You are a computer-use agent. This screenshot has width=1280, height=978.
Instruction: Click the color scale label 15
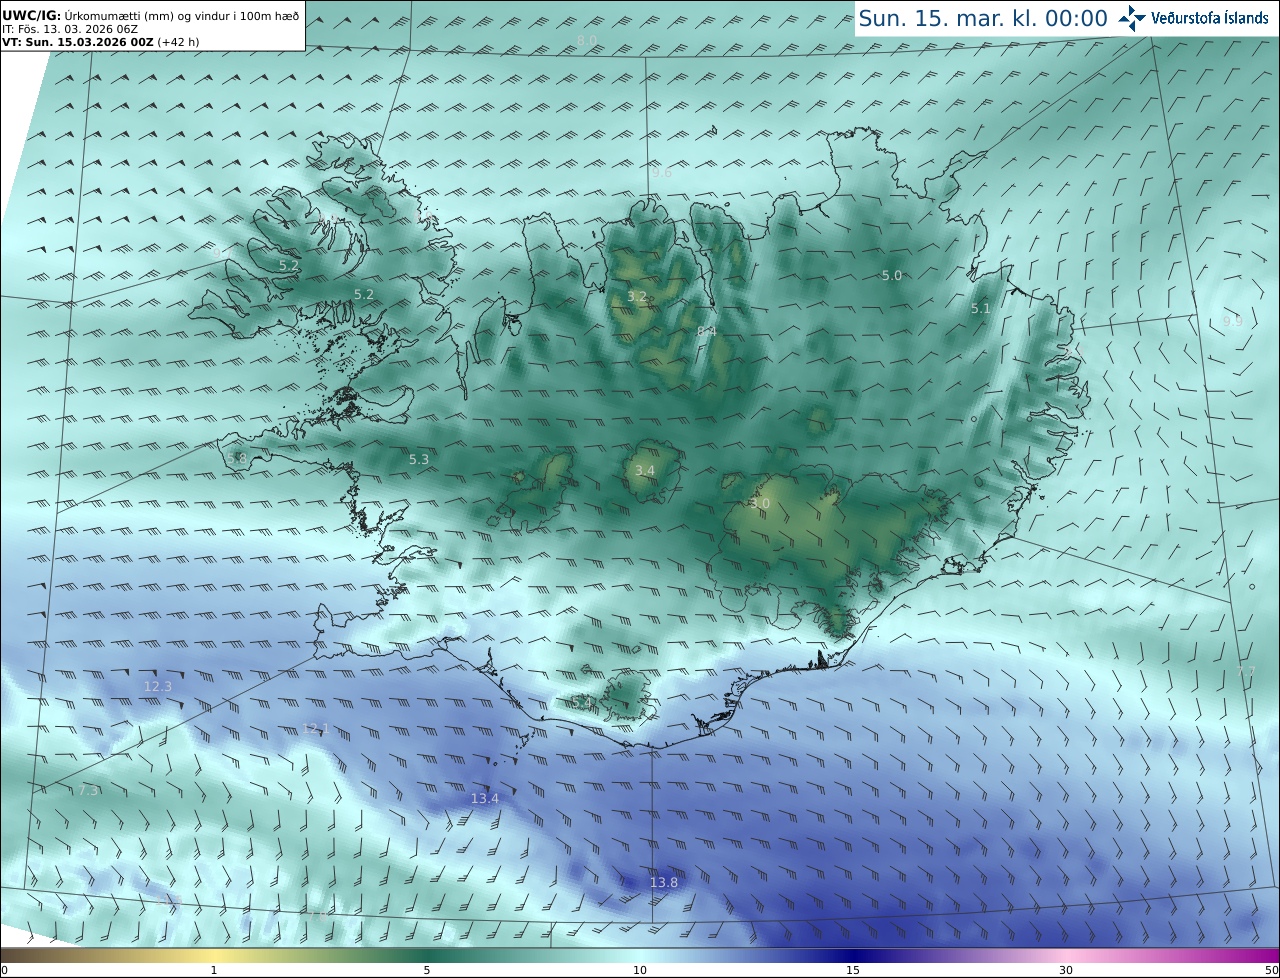[853, 970]
